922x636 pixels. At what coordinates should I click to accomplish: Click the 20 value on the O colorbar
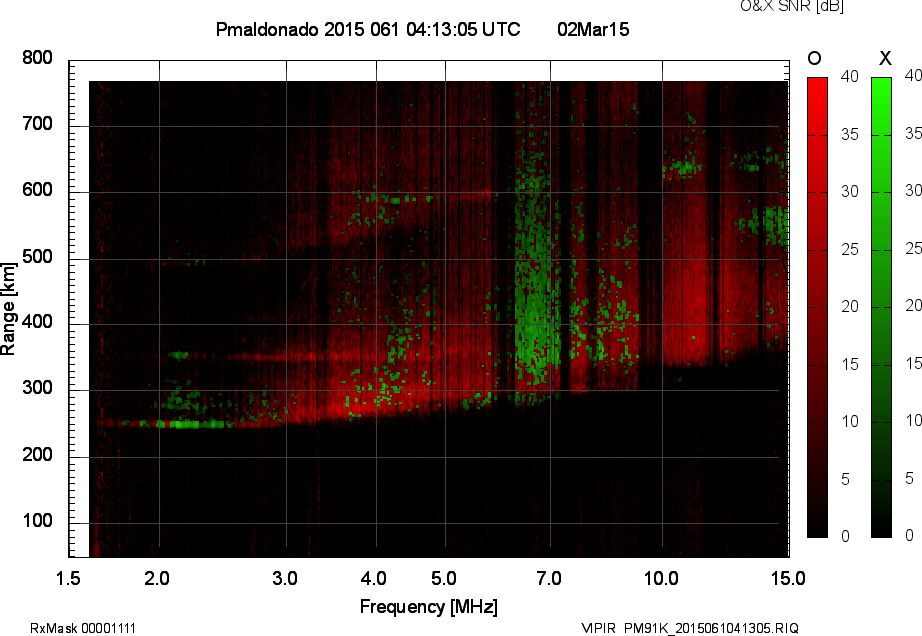850,307
